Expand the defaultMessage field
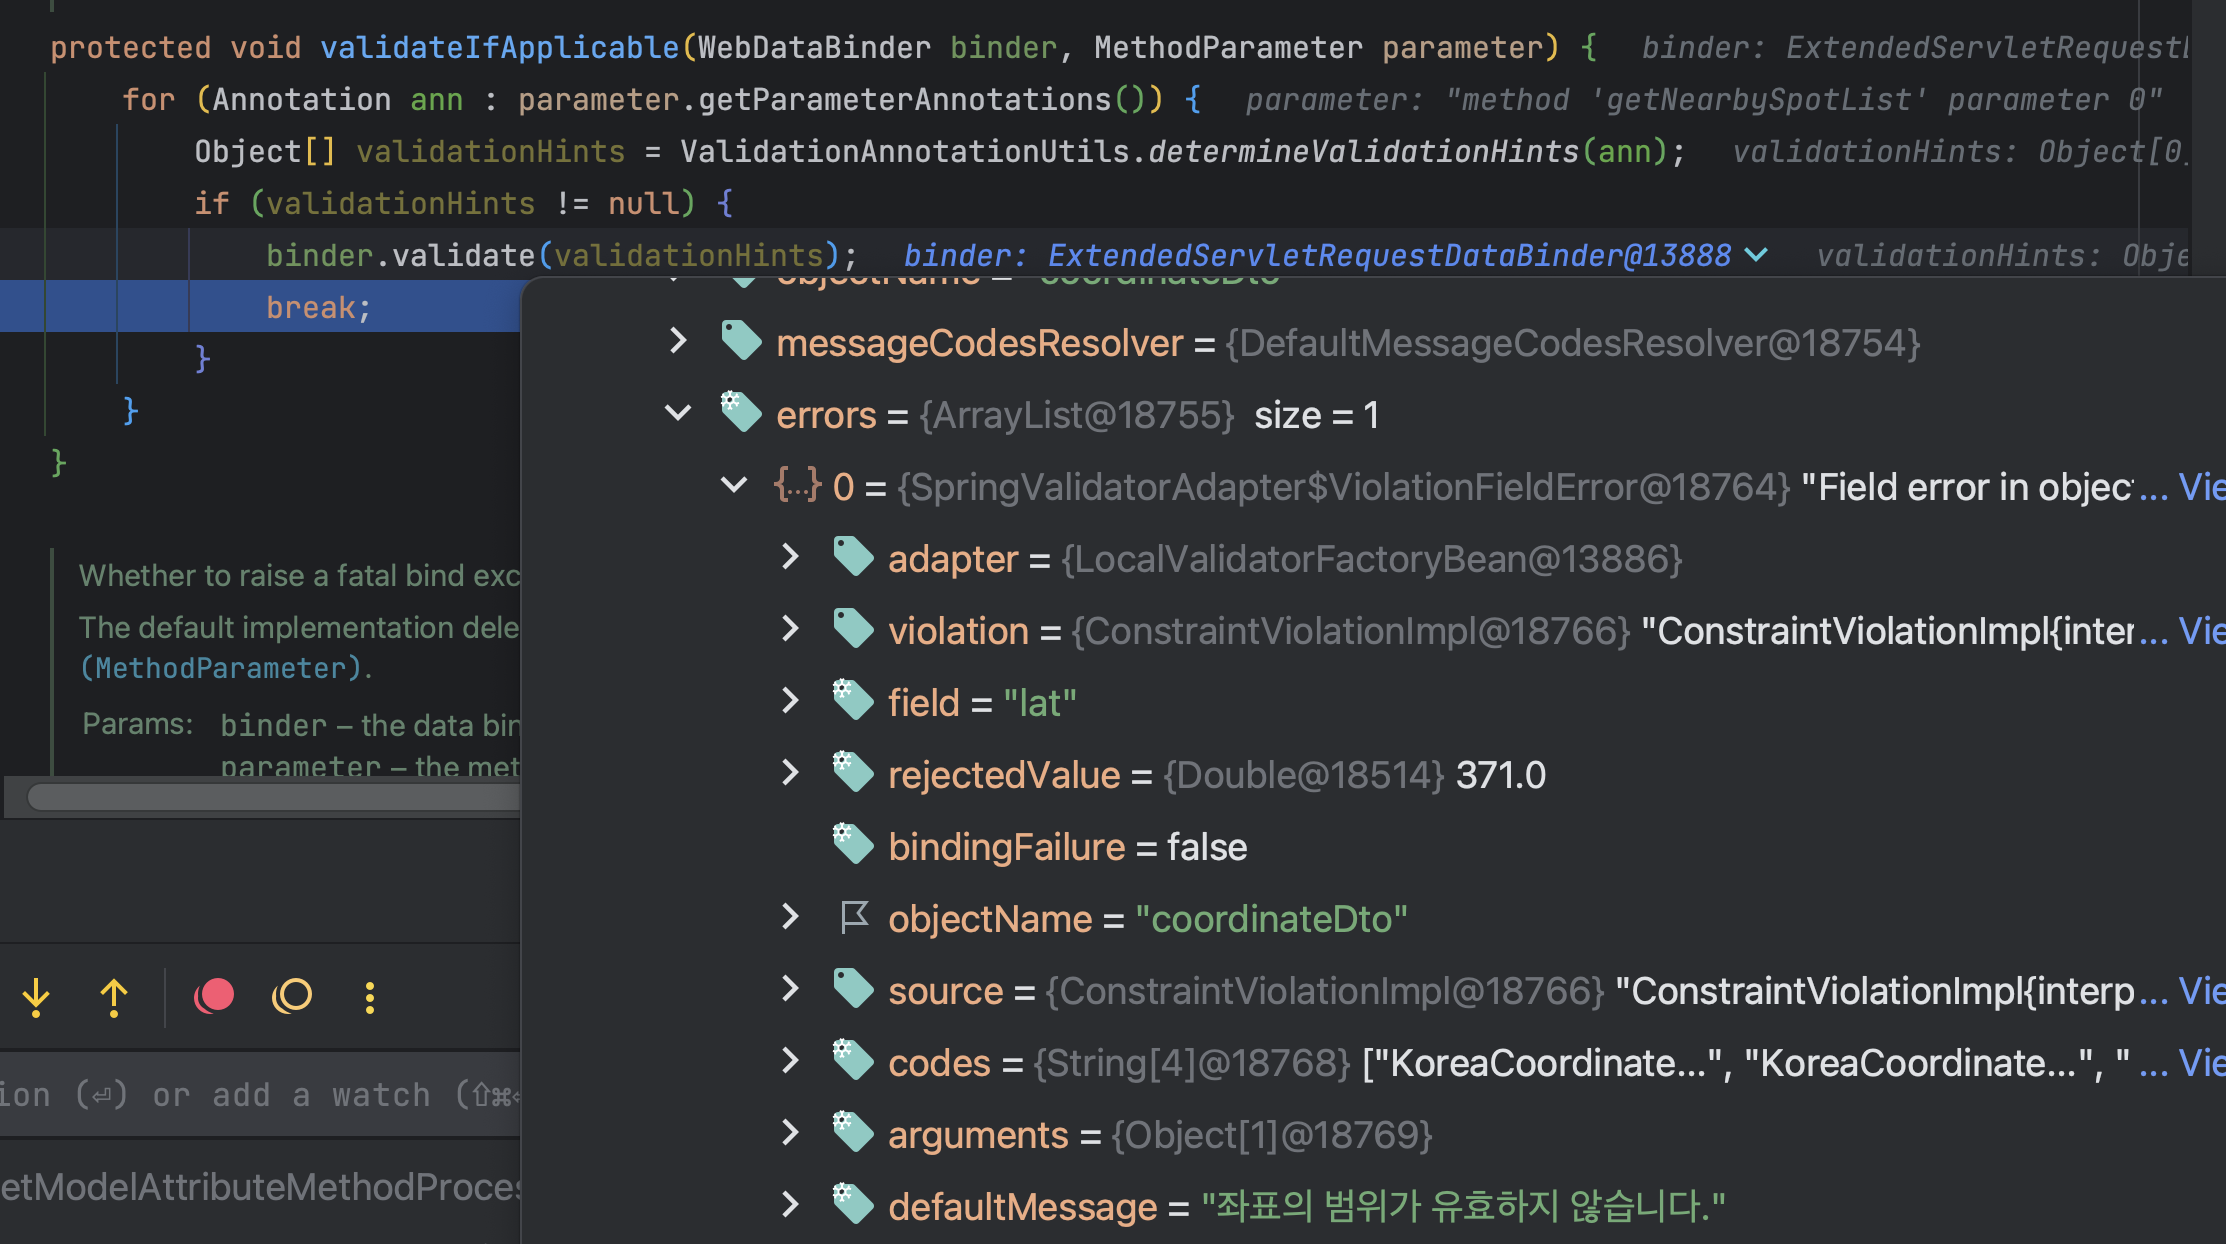2226x1244 pixels. pos(790,1206)
